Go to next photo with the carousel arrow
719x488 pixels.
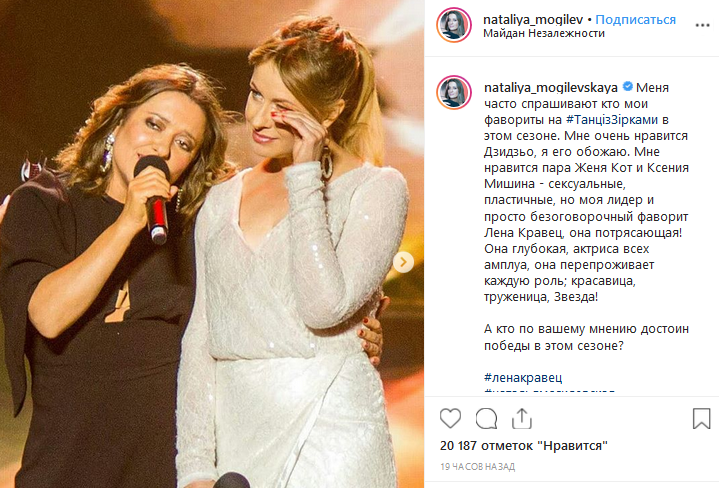tap(404, 262)
